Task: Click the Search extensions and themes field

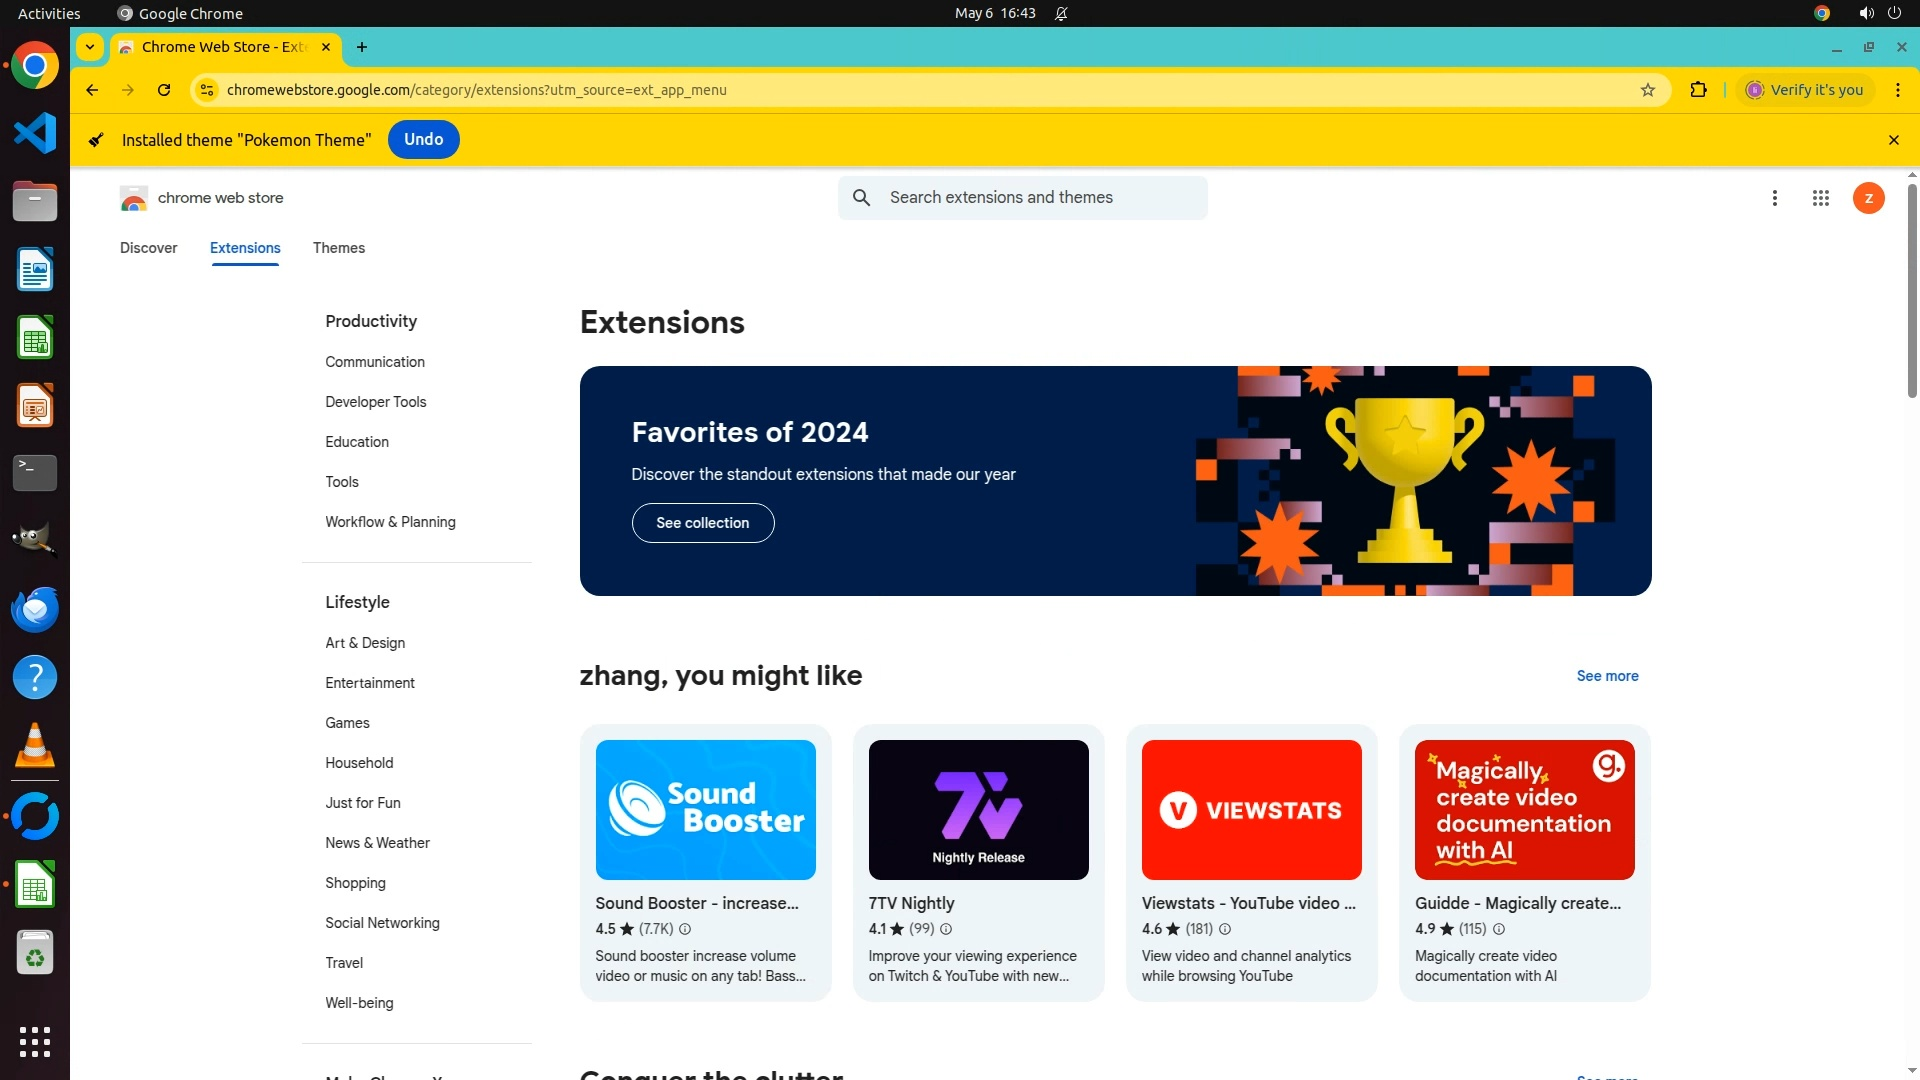Action: [1040, 198]
